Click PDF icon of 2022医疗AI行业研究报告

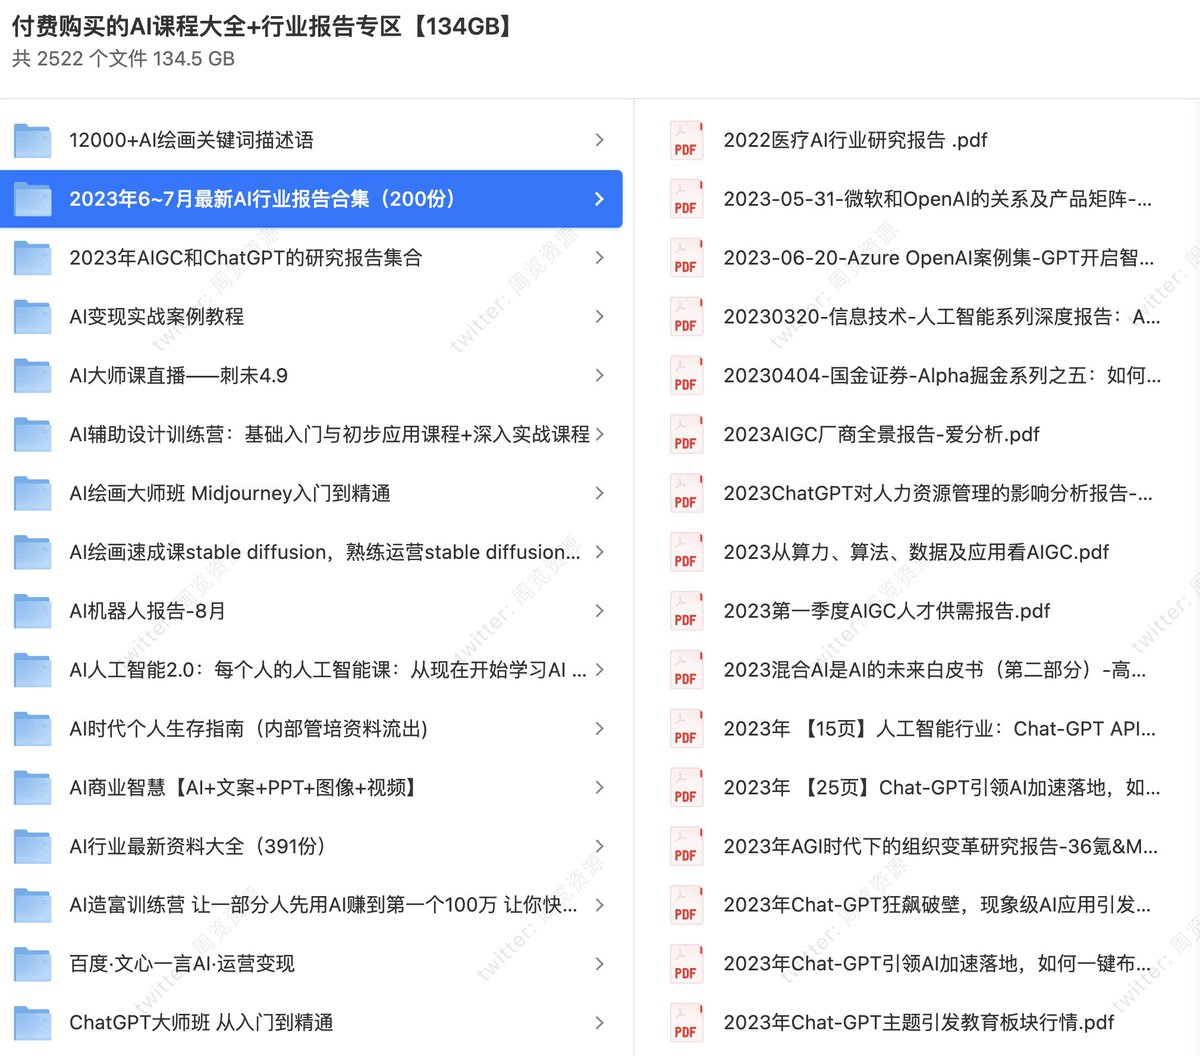point(685,140)
